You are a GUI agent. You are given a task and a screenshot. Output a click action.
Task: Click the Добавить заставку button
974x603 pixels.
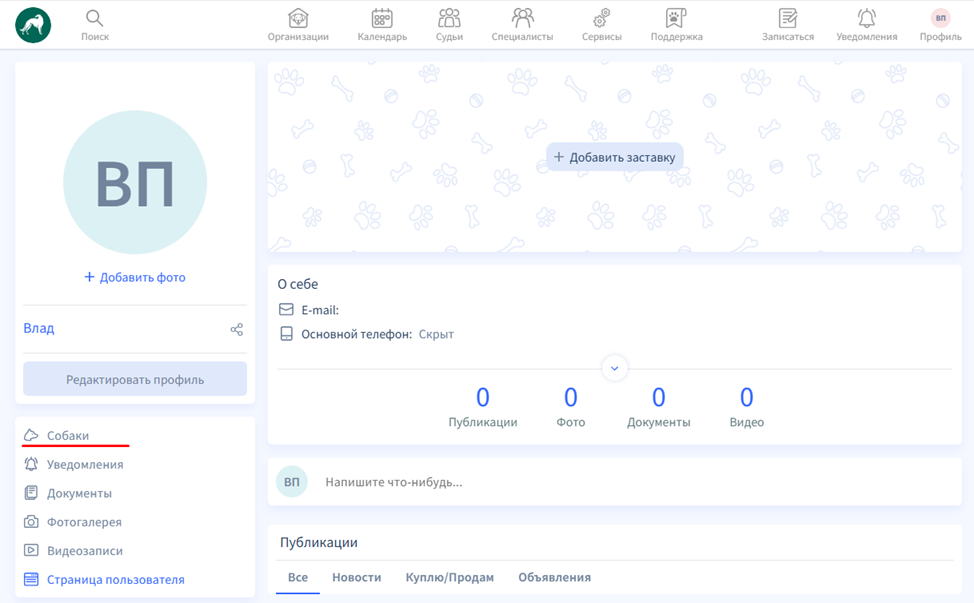point(615,157)
